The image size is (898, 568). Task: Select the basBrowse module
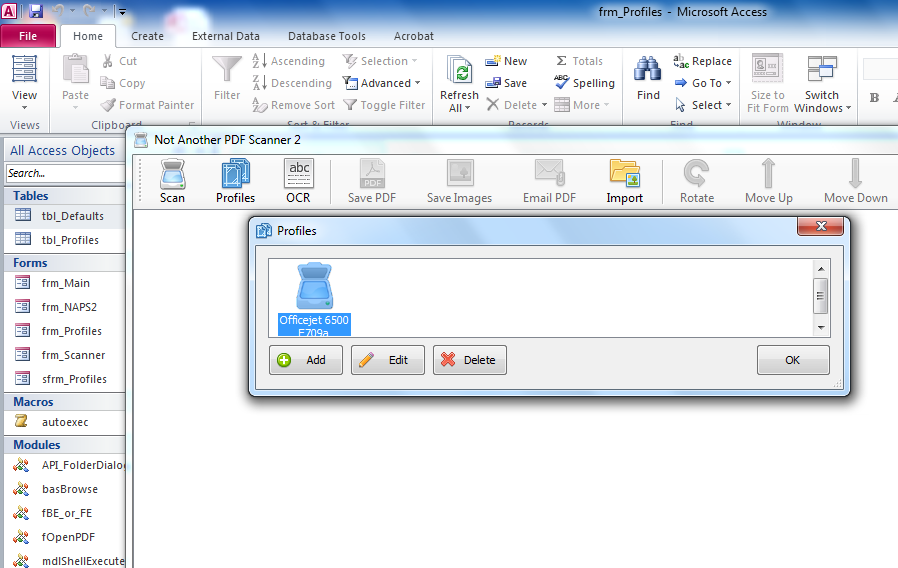pos(65,489)
